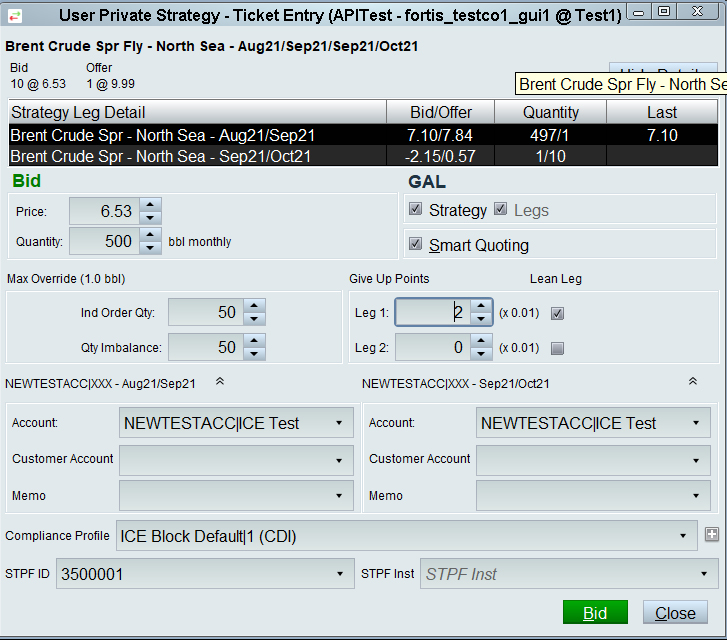Increase the Price value with up arrow

click(150, 205)
